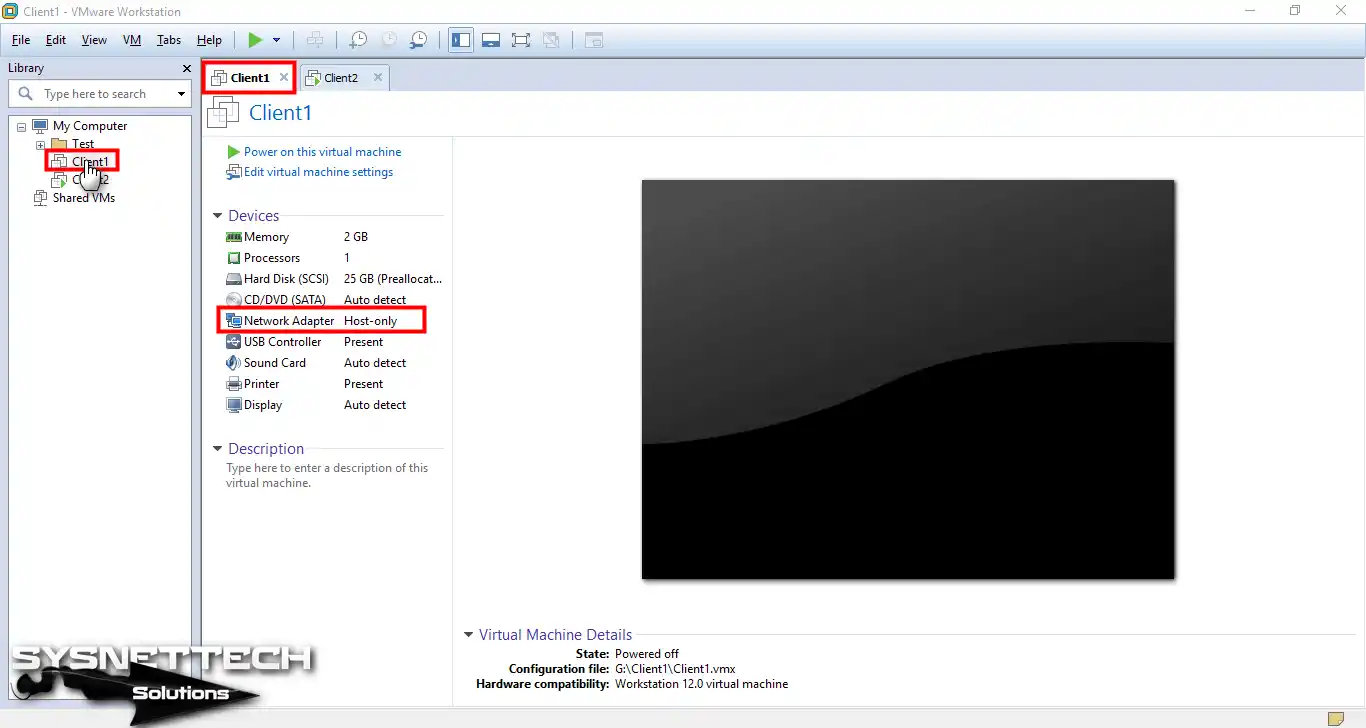
Task: Click Power on this virtual machine link
Action: (x=322, y=151)
